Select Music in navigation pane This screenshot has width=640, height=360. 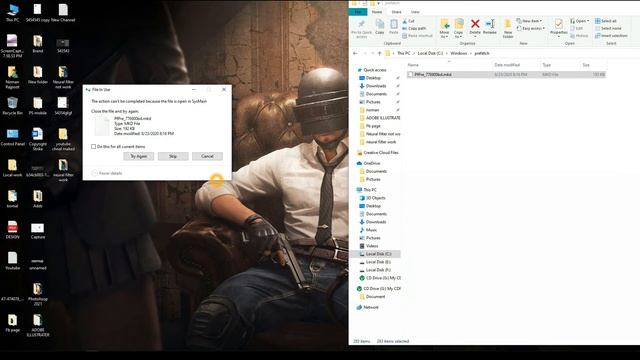click(368, 230)
